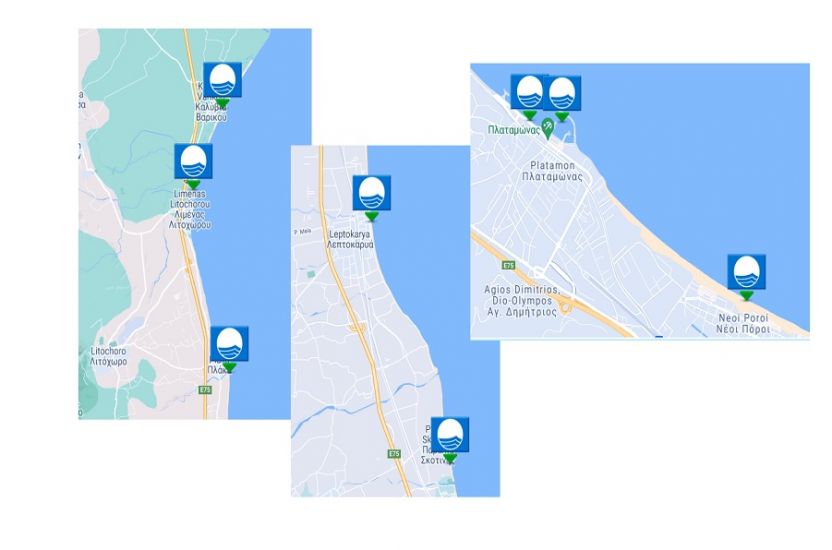Click the green Πλαταμώνας location pin icon
This screenshot has width=832, height=550.
click(x=548, y=128)
